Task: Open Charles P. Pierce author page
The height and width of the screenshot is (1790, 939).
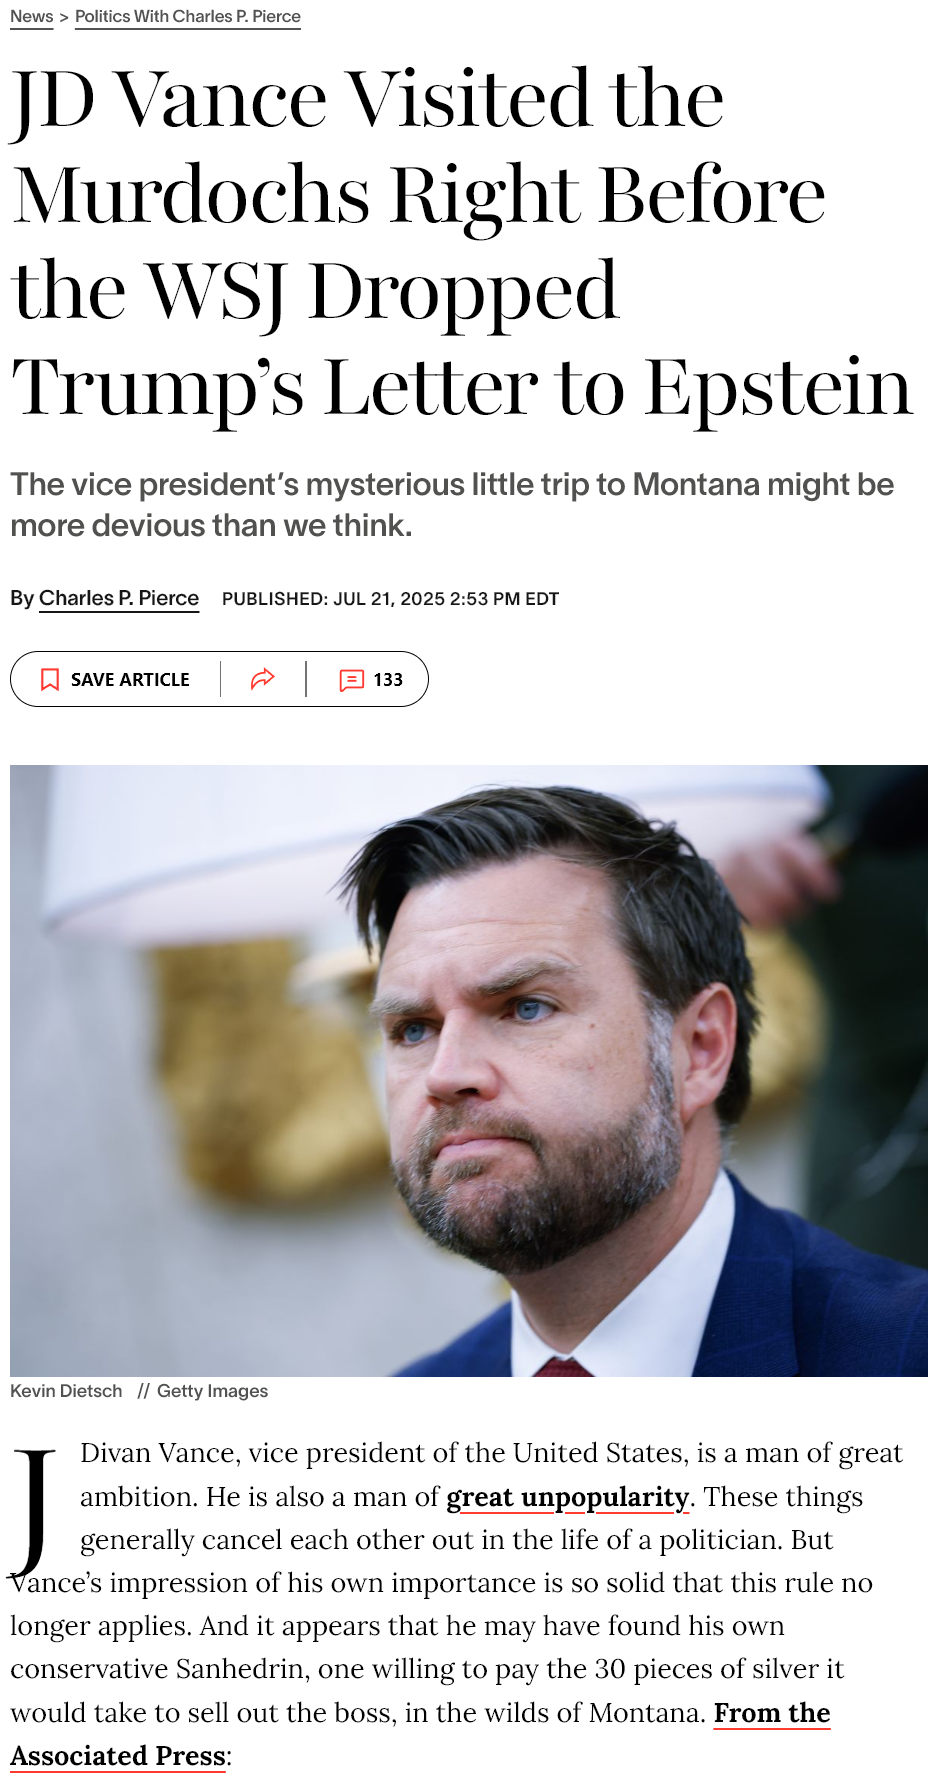Action: point(119,598)
